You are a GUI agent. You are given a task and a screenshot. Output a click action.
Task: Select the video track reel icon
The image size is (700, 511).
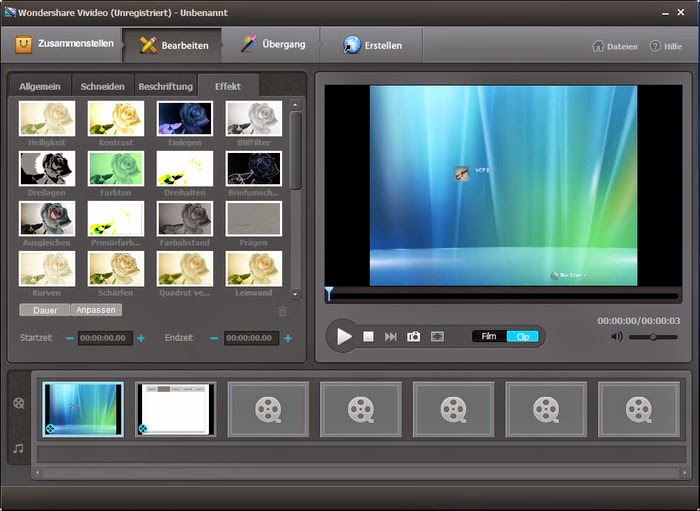click(19, 403)
